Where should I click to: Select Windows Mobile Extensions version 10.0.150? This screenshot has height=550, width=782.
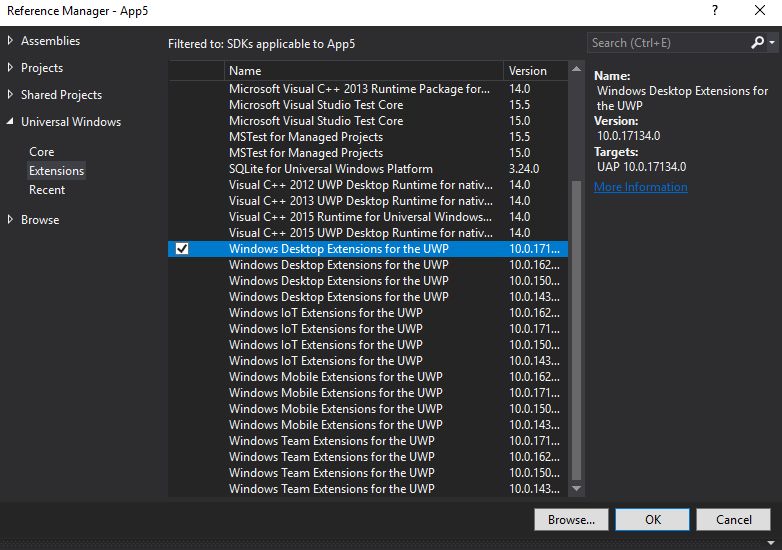[x=368, y=408]
